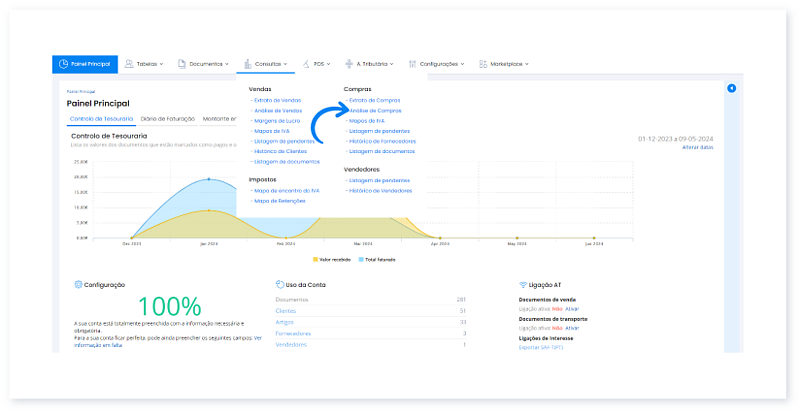
Task: Open the Marketplace dropdown arrow
Action: pyautogui.click(x=526, y=64)
